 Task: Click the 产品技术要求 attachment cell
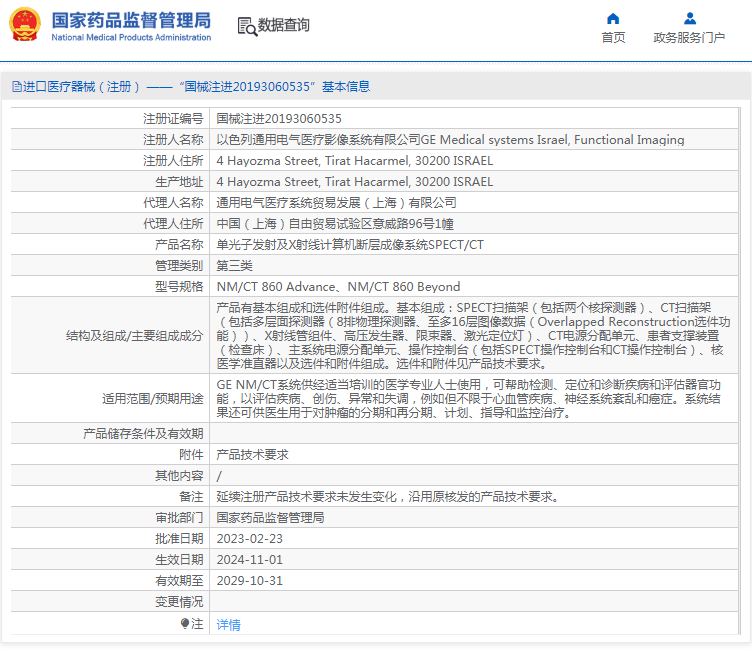[x=252, y=454]
